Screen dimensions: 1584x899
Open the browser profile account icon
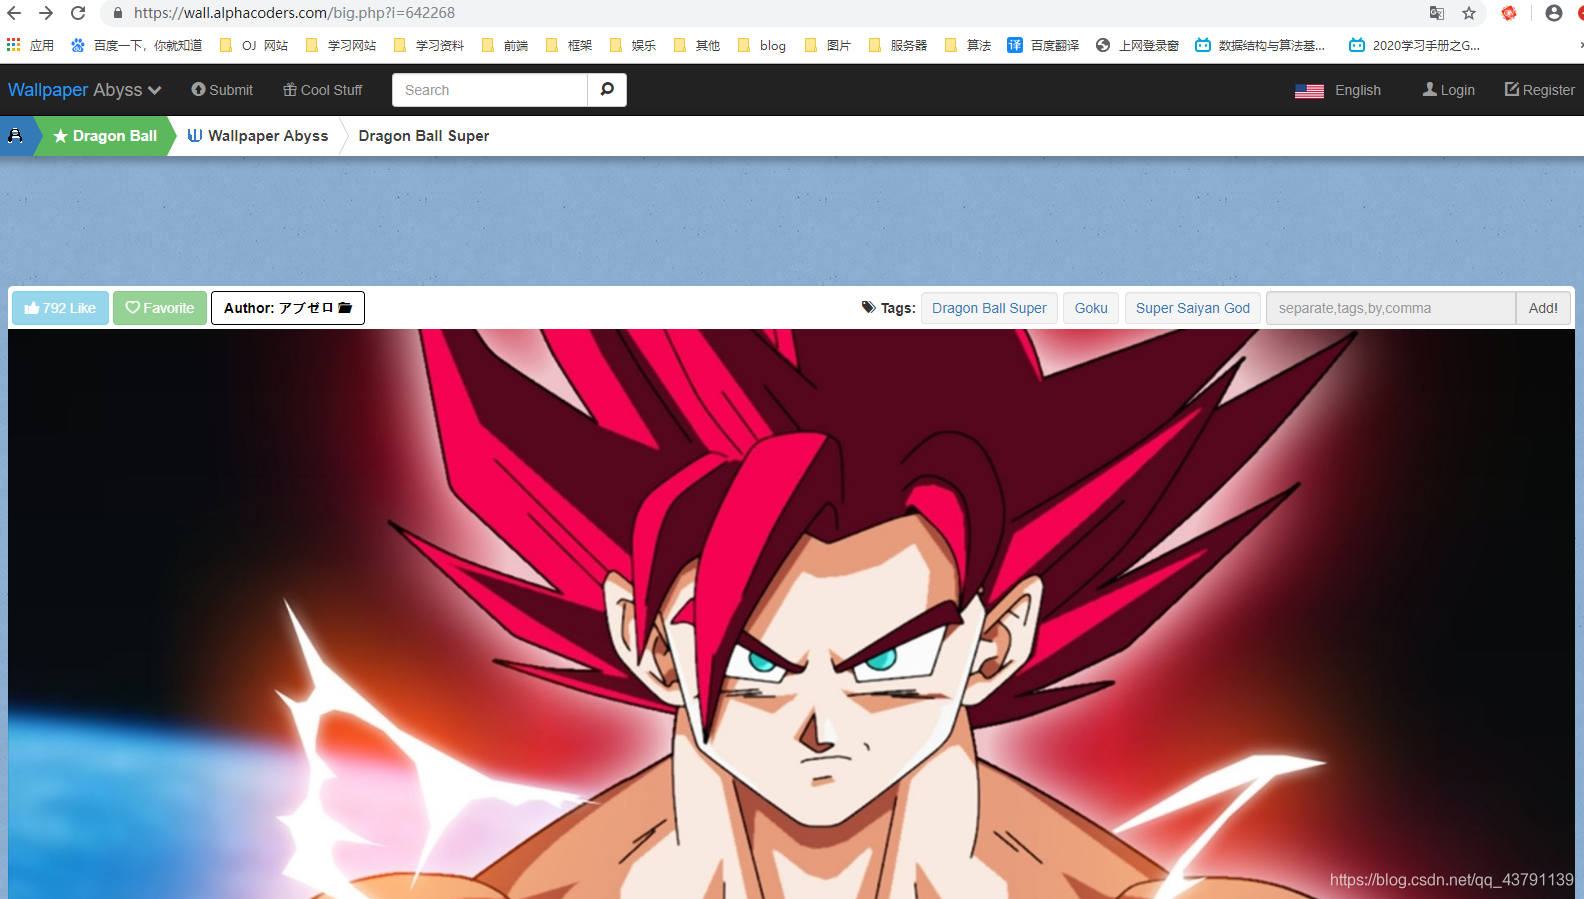pyautogui.click(x=1554, y=13)
